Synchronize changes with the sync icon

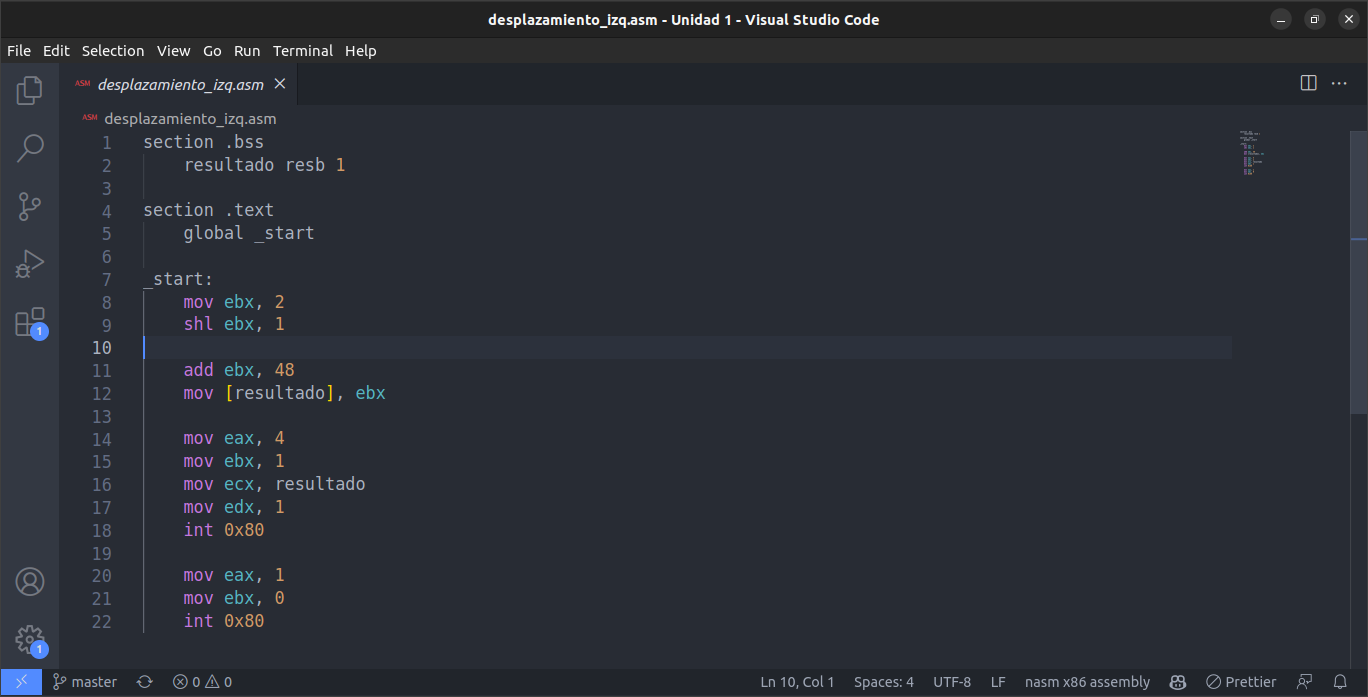pos(144,682)
